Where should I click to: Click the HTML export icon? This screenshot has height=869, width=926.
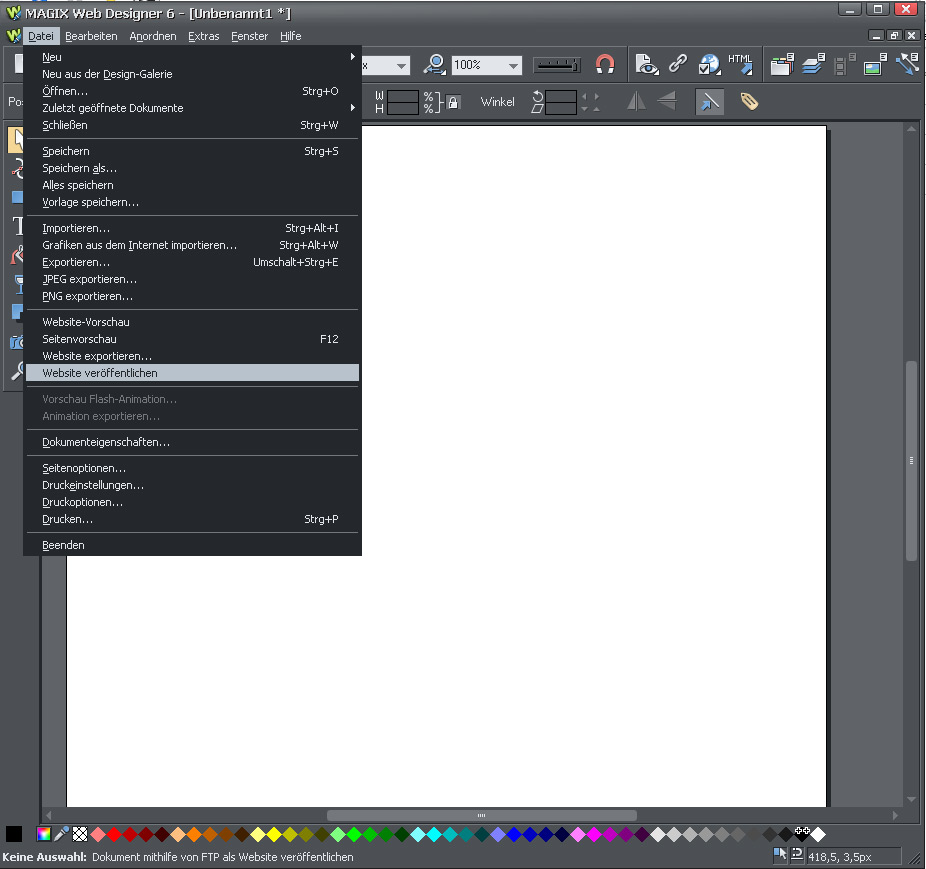pyautogui.click(x=741, y=64)
